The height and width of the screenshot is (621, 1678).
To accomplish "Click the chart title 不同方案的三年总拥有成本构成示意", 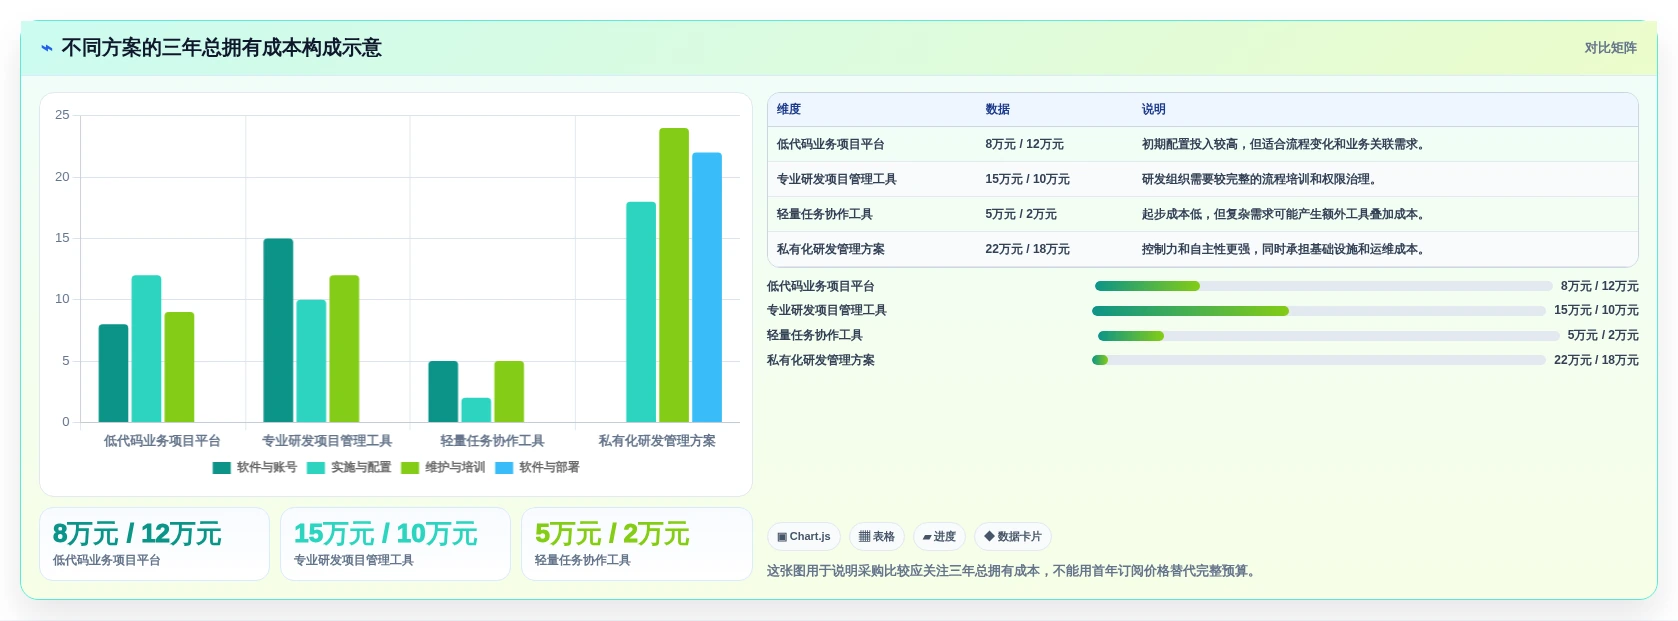I will [221, 48].
